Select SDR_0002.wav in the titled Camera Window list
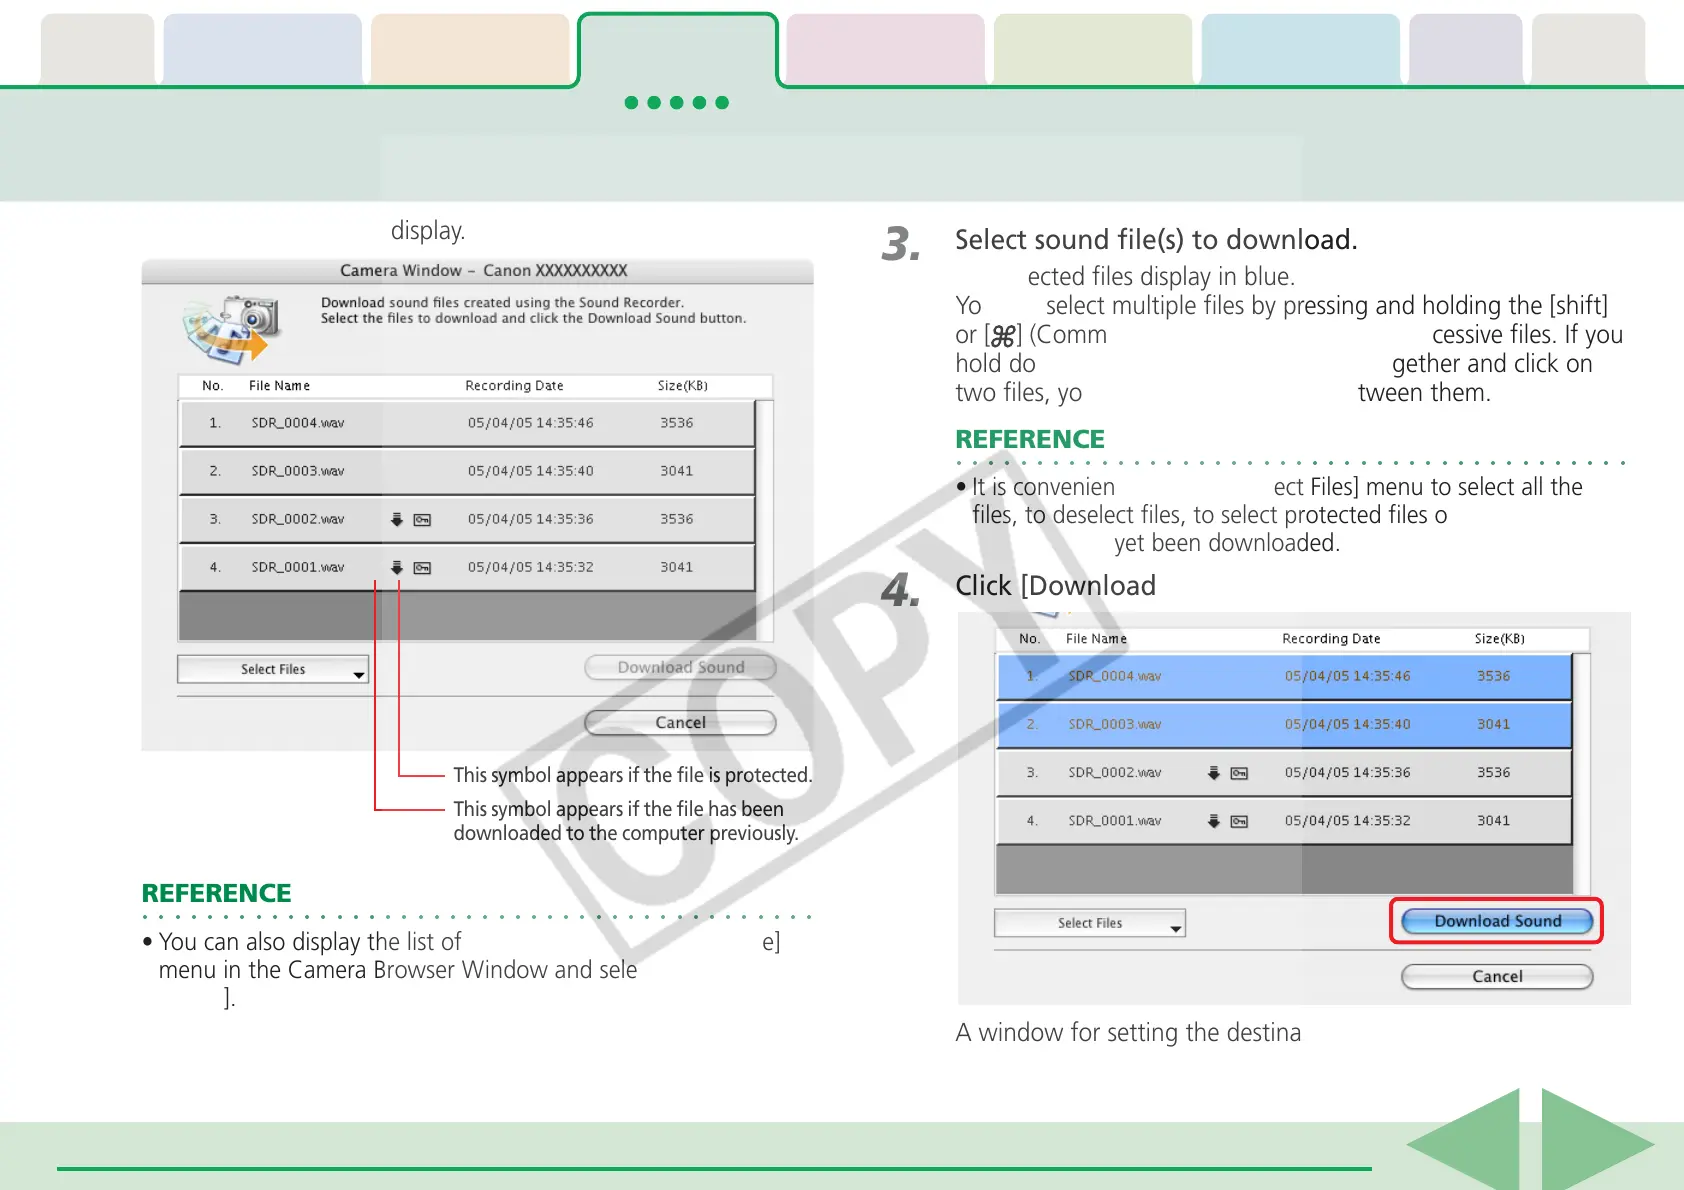1684x1190 pixels. click(x=467, y=519)
